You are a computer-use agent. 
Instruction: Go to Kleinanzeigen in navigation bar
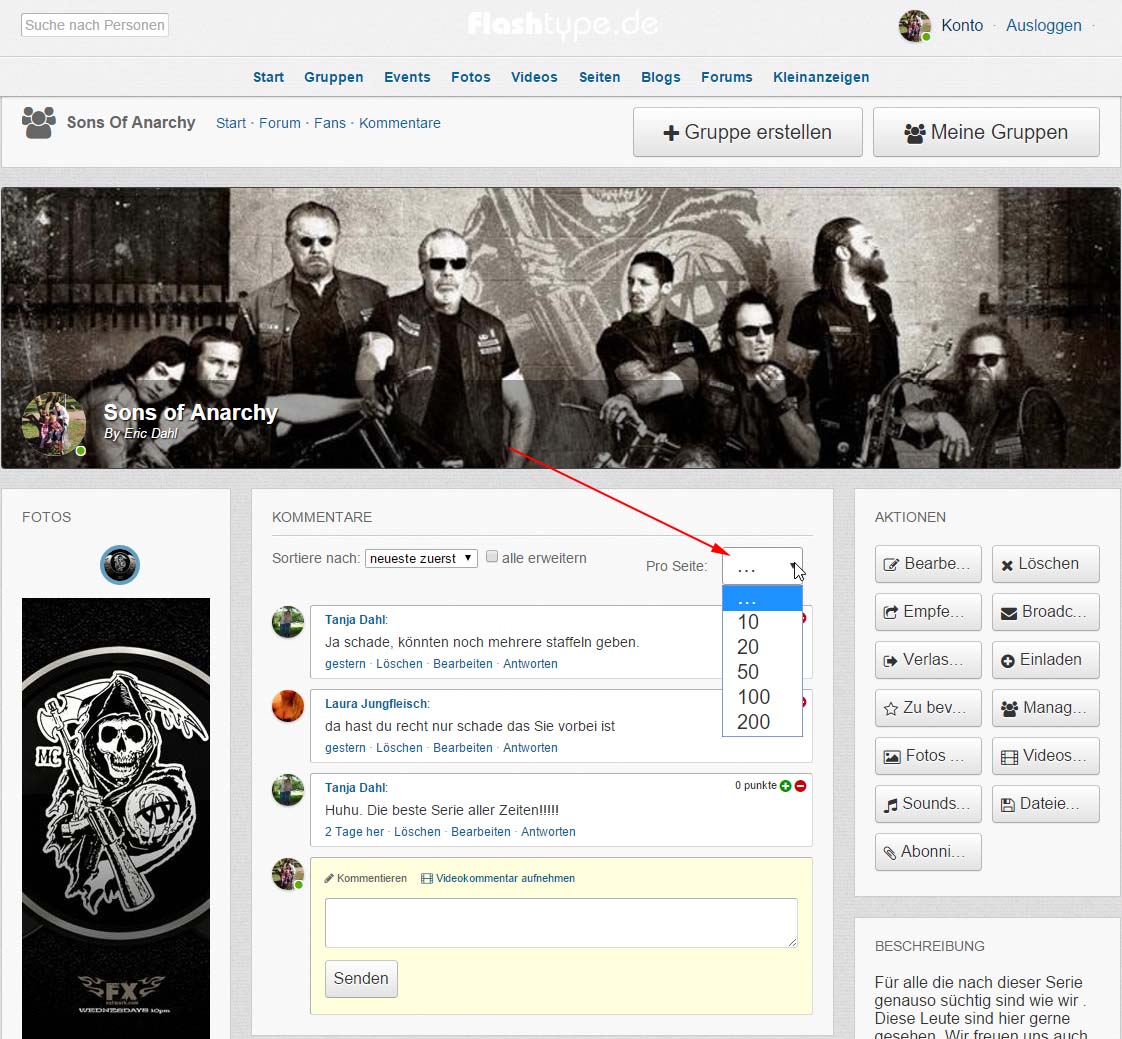820,77
